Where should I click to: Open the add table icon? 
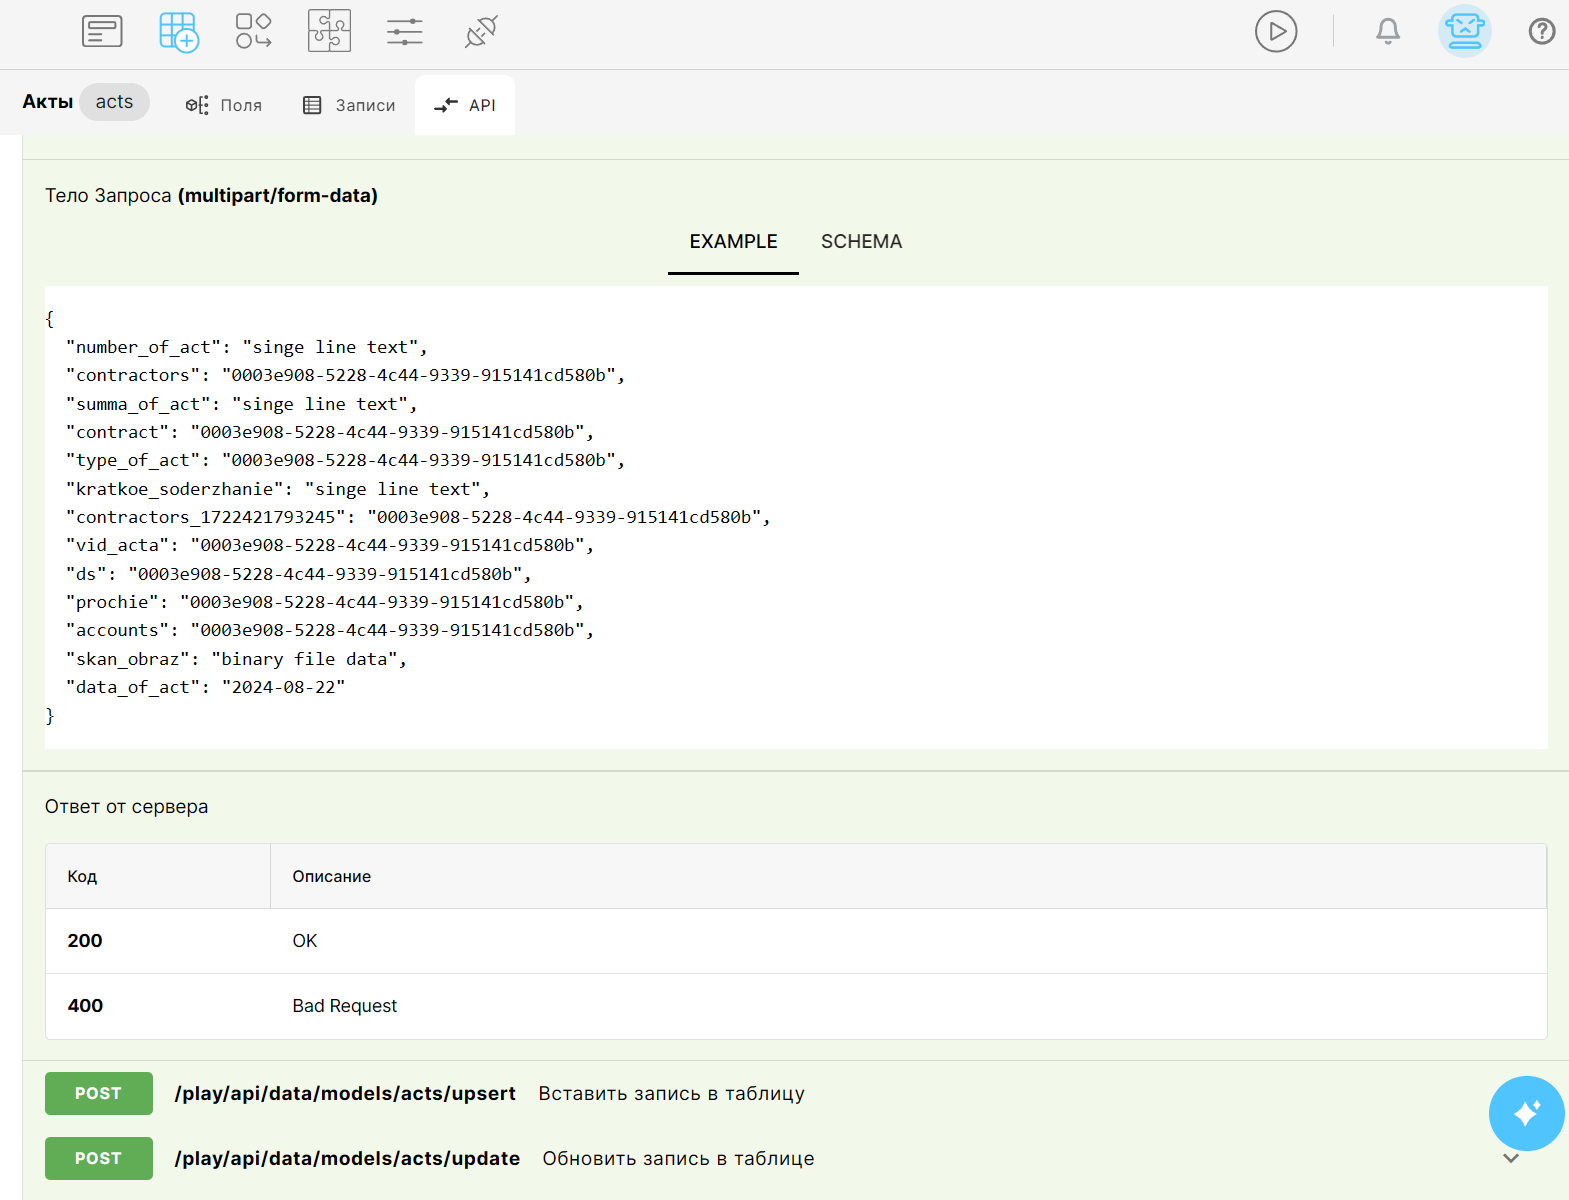[179, 32]
